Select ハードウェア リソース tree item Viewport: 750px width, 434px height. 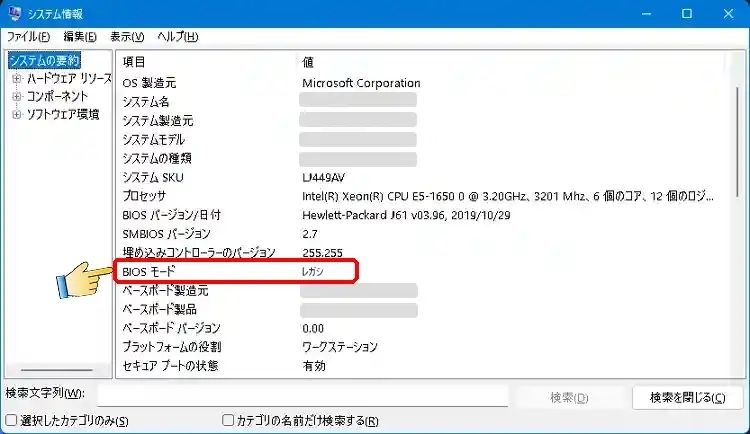pyautogui.click(x=69, y=78)
